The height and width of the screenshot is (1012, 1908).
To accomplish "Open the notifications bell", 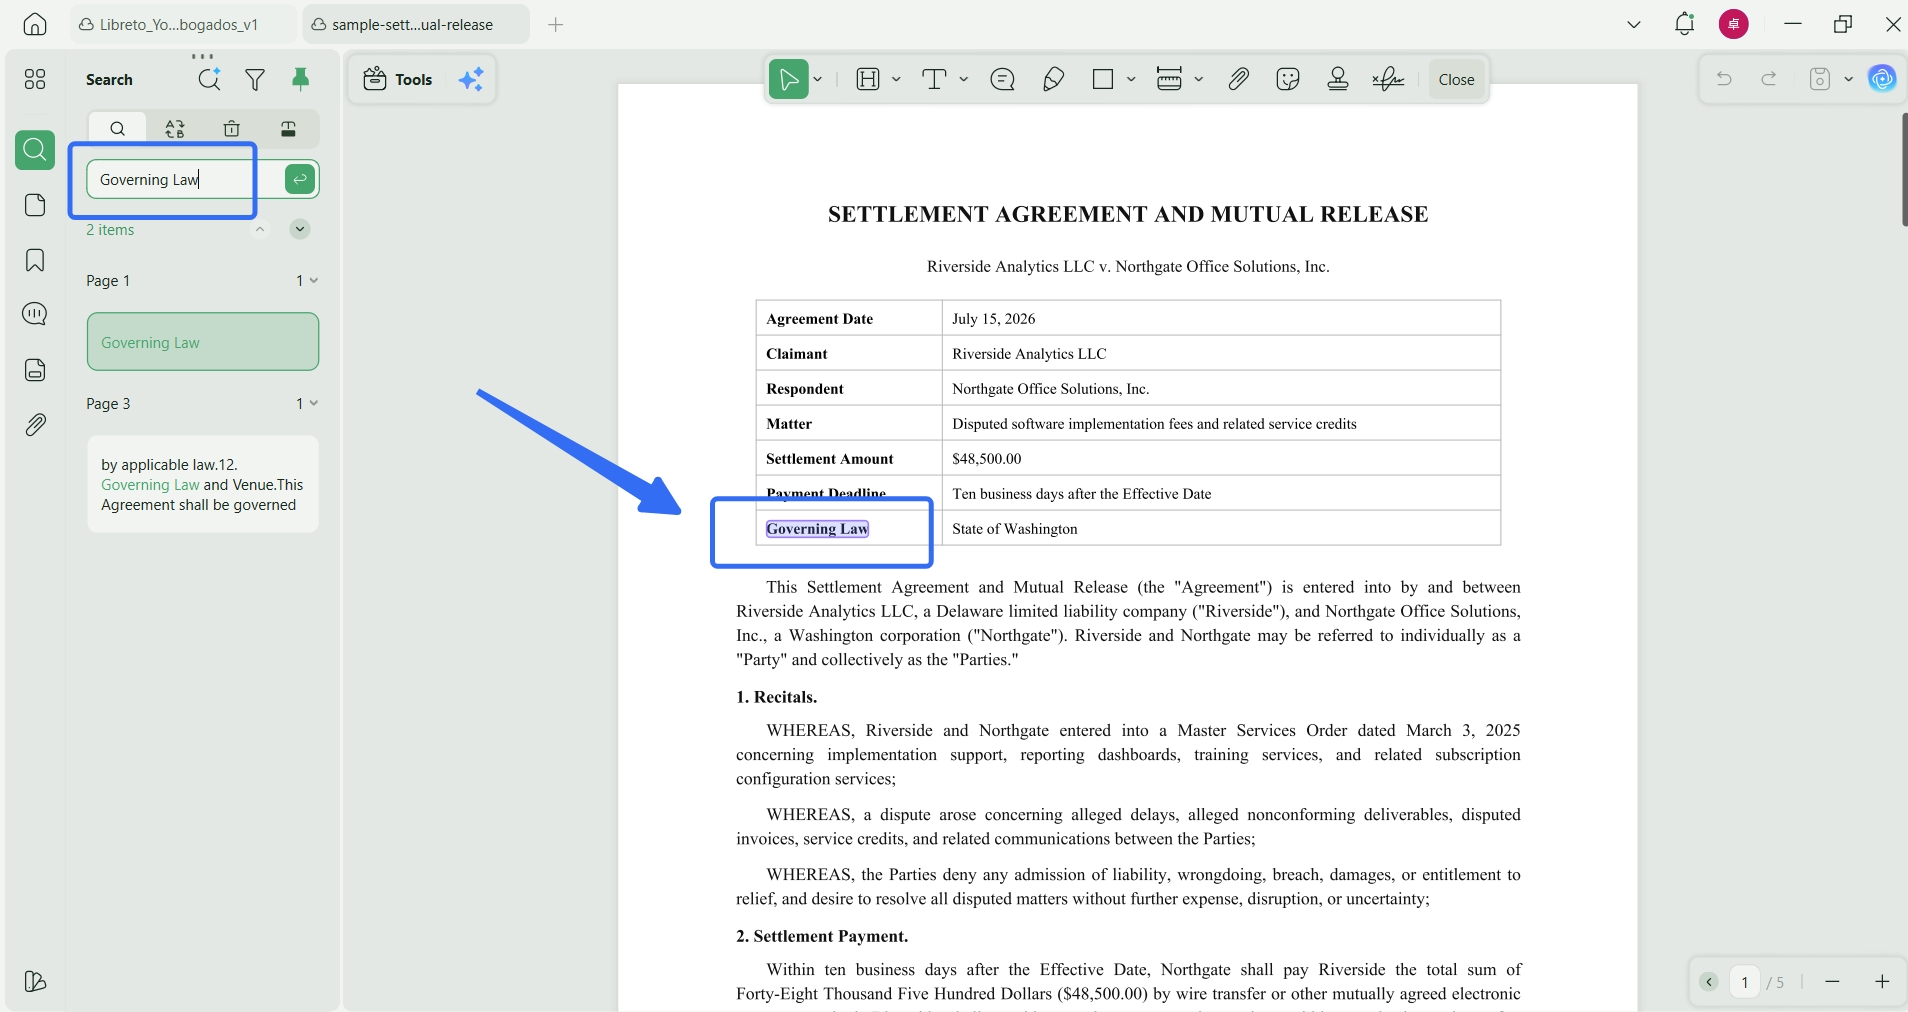I will coord(1685,24).
